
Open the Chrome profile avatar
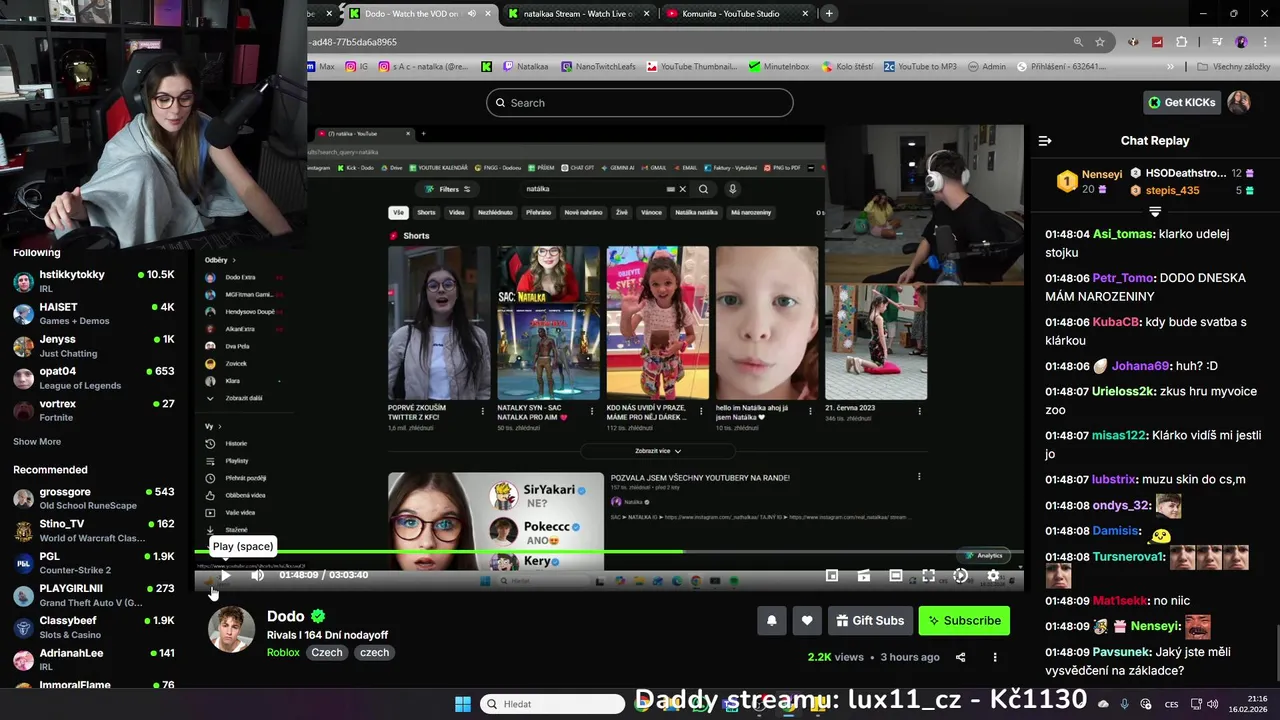pyautogui.click(x=1241, y=42)
